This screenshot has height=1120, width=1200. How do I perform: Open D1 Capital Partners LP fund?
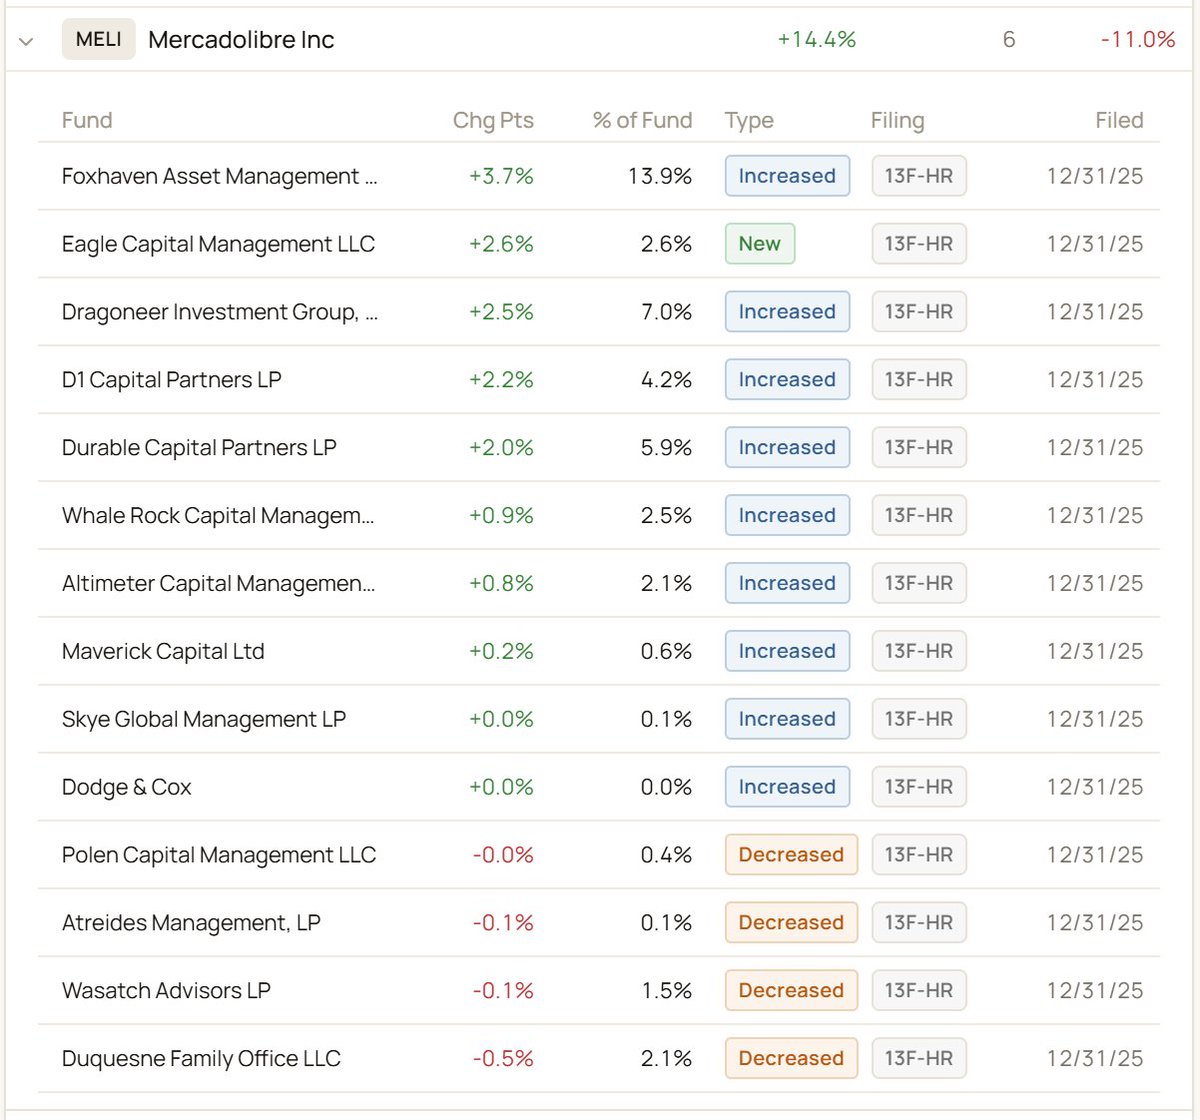[171, 380]
